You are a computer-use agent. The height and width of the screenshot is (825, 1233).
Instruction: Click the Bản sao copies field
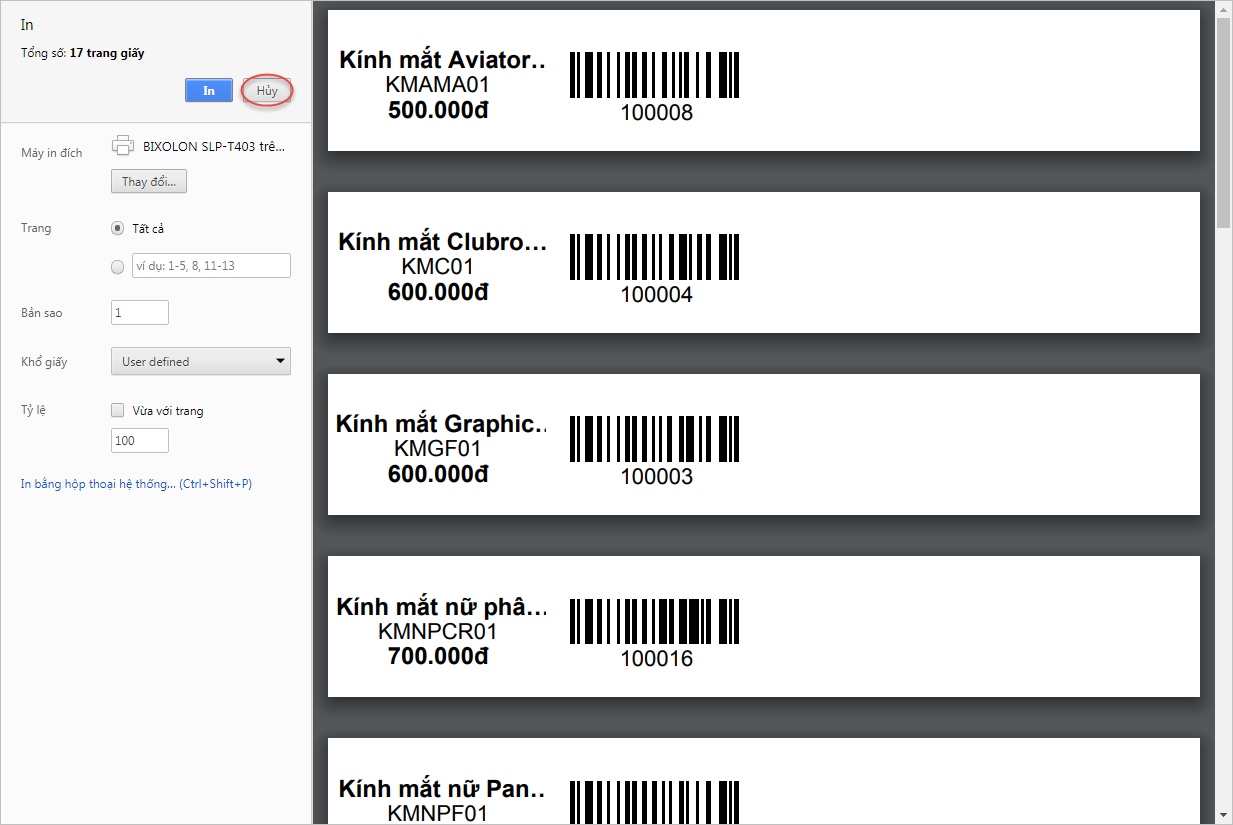pyautogui.click(x=140, y=313)
